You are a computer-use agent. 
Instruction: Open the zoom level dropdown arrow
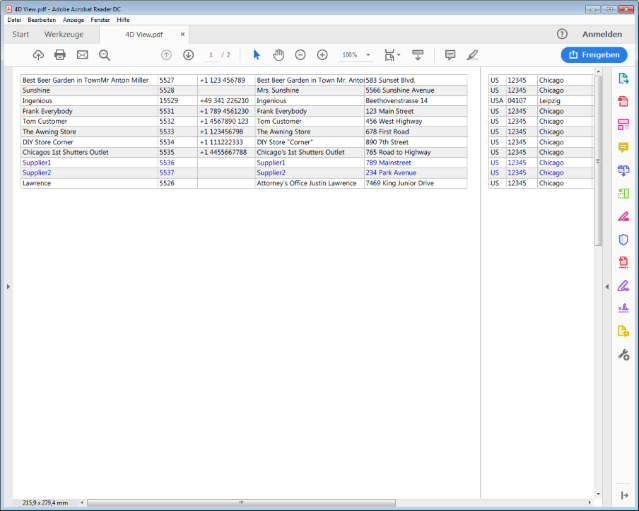point(368,55)
